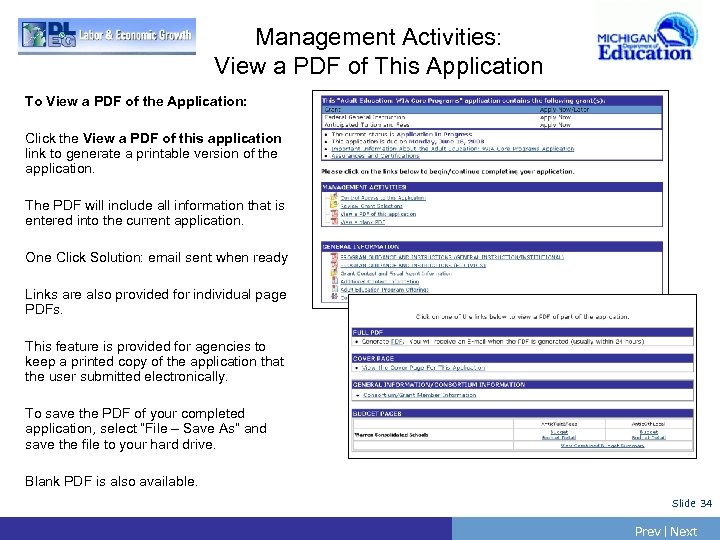The image size is (720, 540).
Task: Click the Labor & Economic Growth logo
Action: point(107,36)
